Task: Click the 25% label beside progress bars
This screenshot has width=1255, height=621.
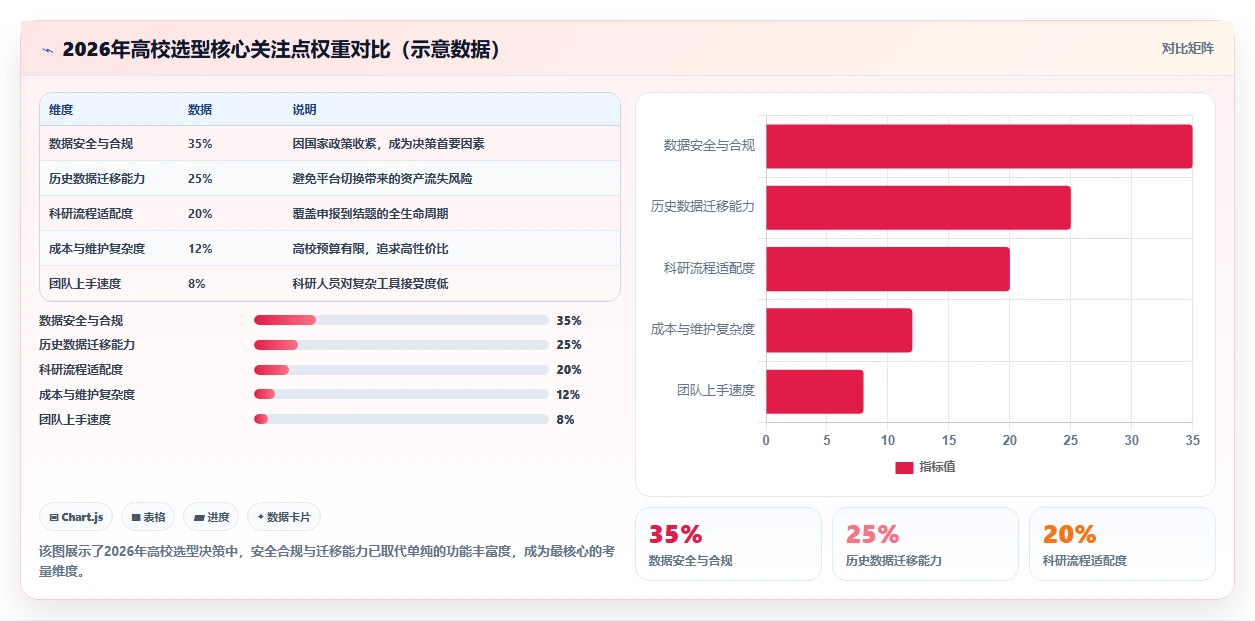Action: click(569, 345)
